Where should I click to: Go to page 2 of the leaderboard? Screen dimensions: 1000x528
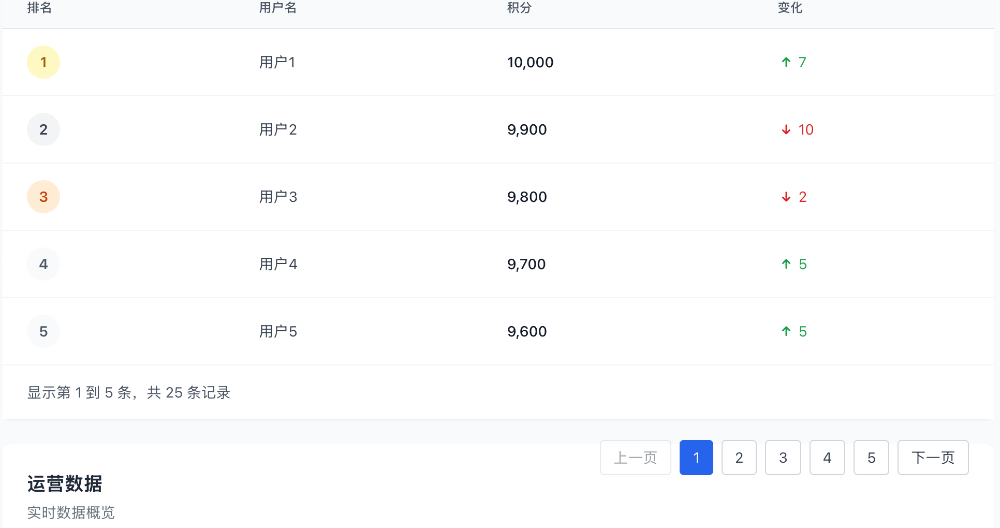click(x=739, y=458)
